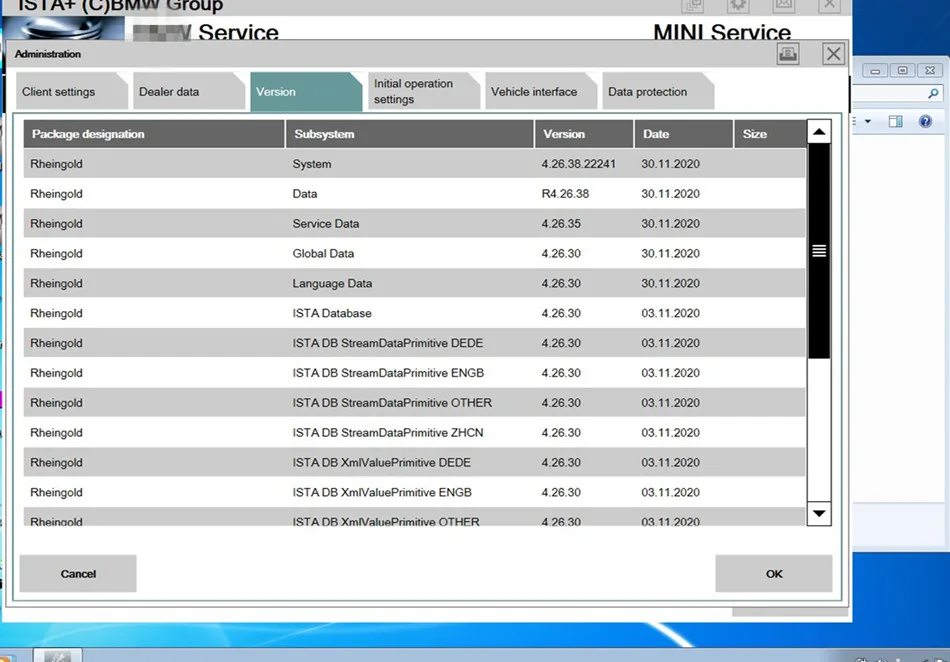
Task: Maximize the background explorer window
Action: [902, 71]
